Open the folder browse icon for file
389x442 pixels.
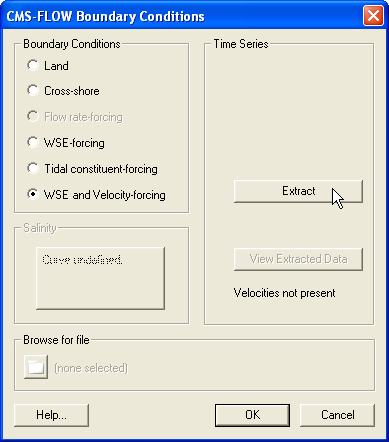point(36,367)
